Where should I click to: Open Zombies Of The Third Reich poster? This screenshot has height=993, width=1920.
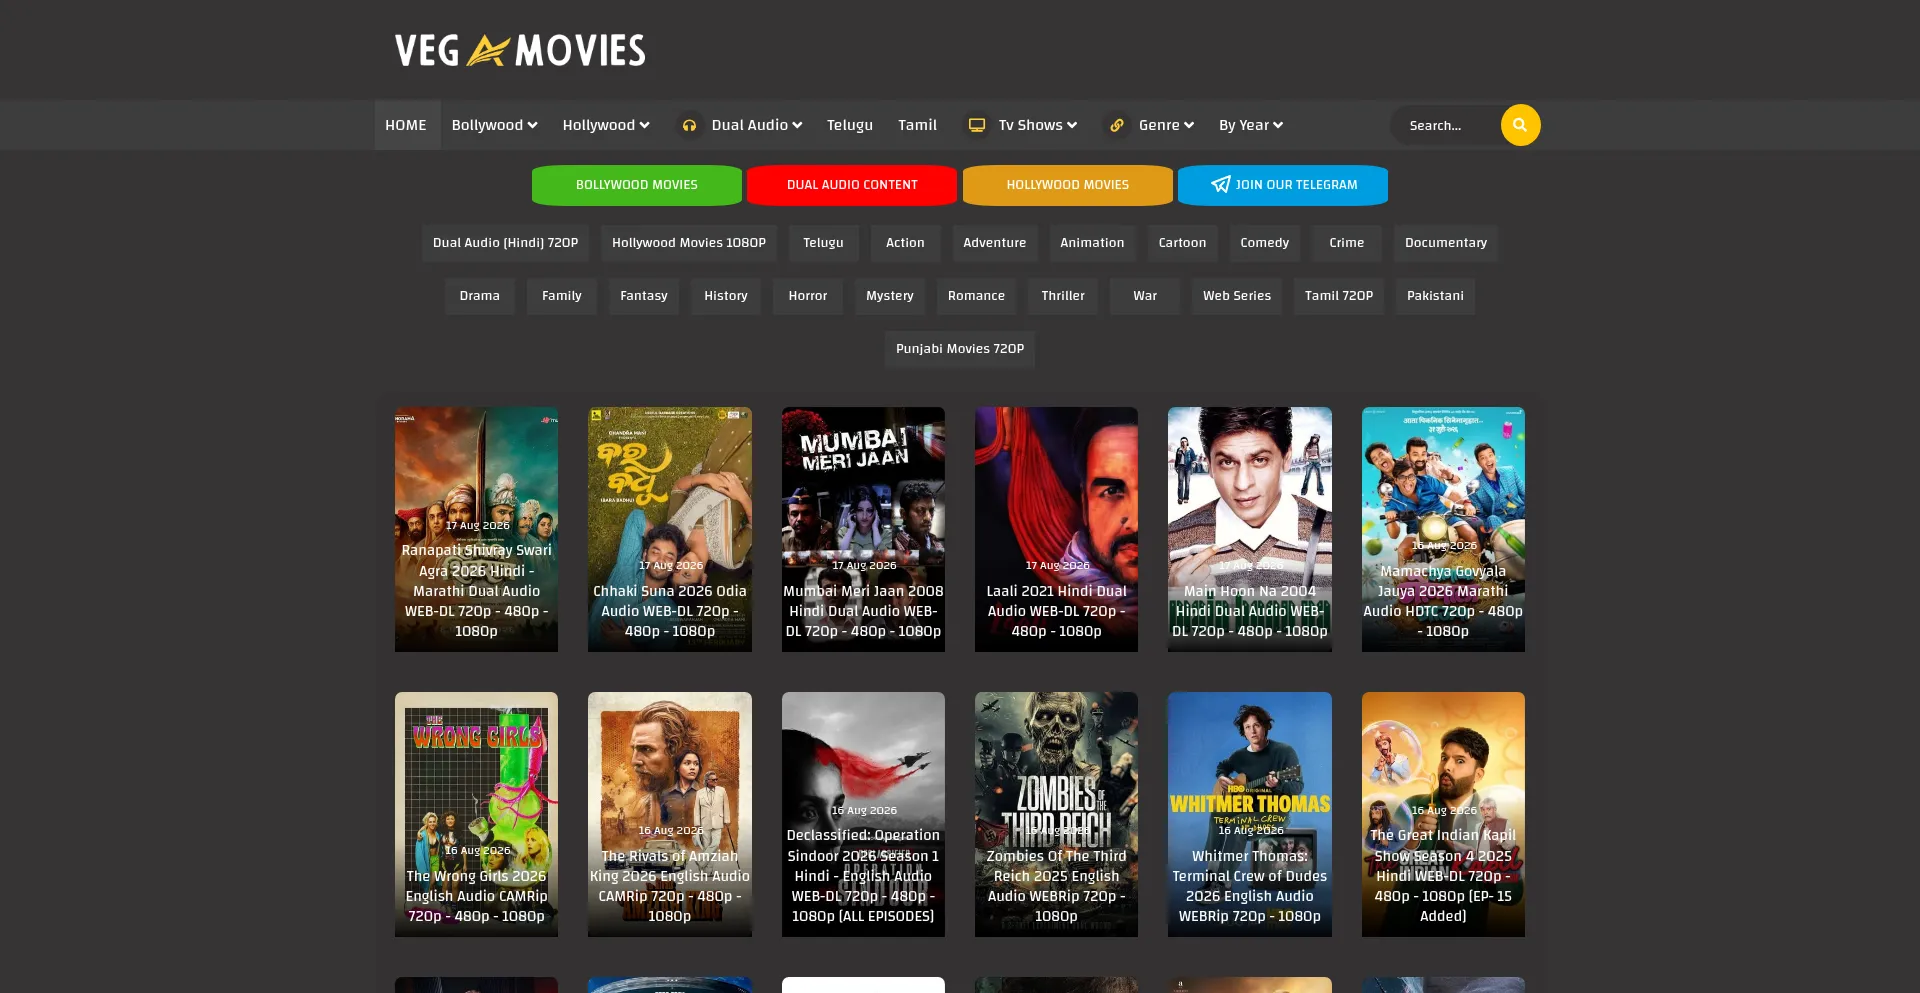pos(1056,814)
